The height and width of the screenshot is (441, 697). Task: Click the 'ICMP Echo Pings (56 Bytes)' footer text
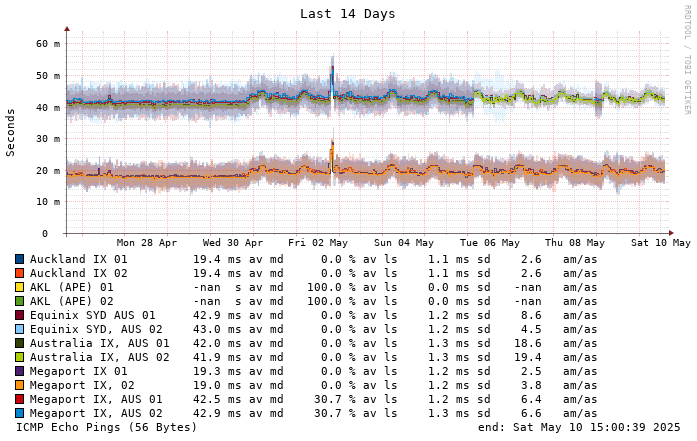pyautogui.click(x=106, y=427)
